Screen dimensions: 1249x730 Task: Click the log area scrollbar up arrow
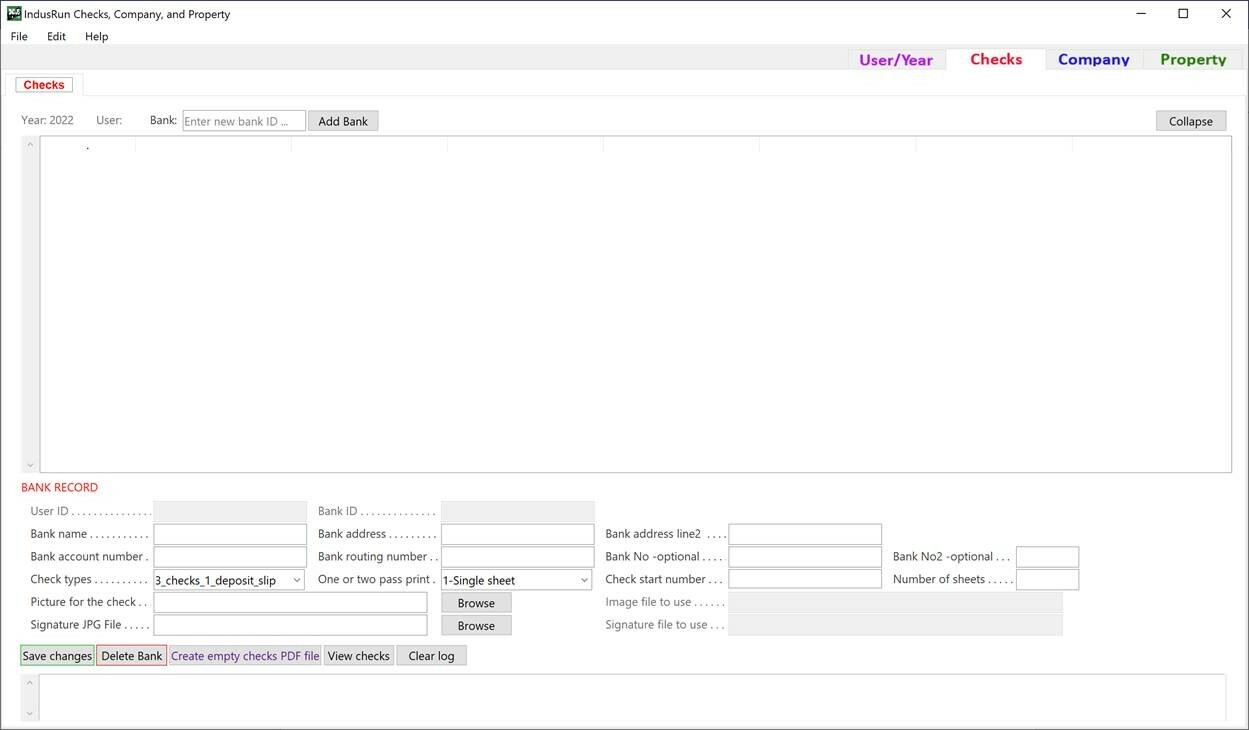(30, 683)
